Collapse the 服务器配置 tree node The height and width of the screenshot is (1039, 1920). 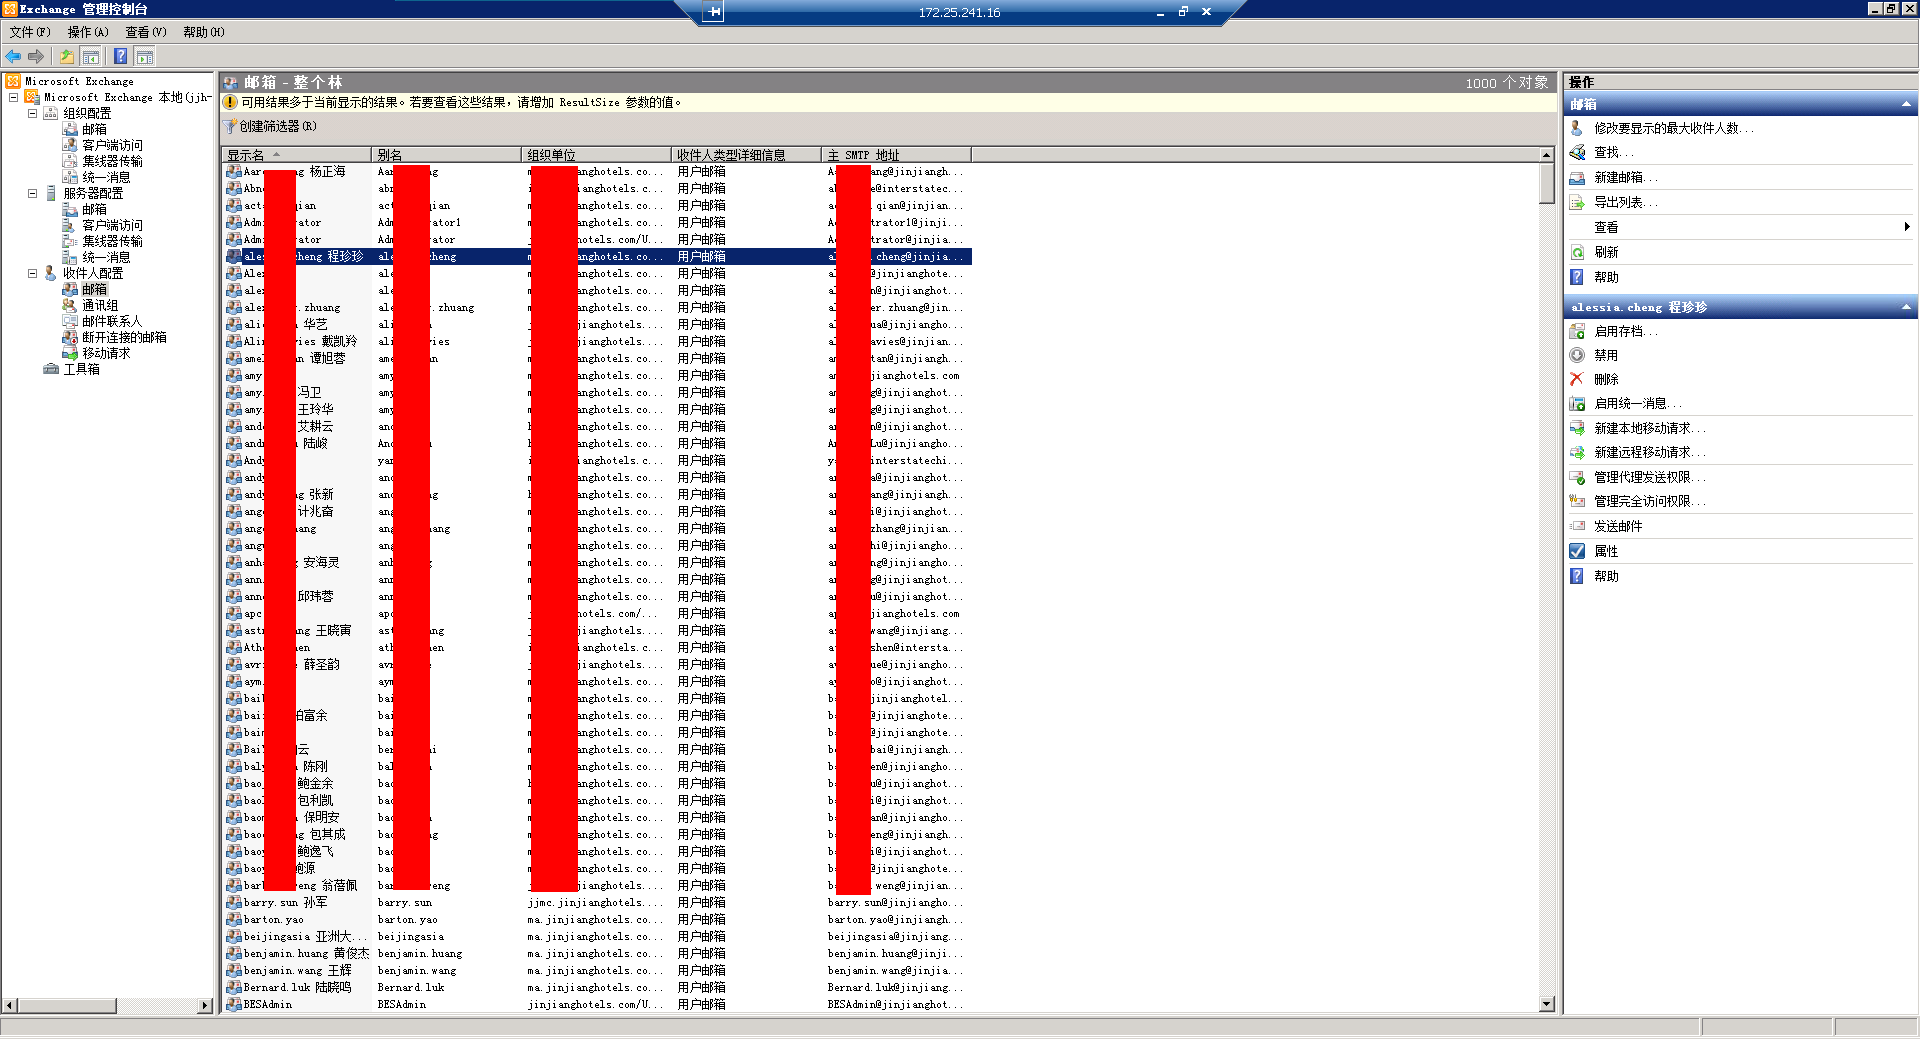pyautogui.click(x=32, y=193)
